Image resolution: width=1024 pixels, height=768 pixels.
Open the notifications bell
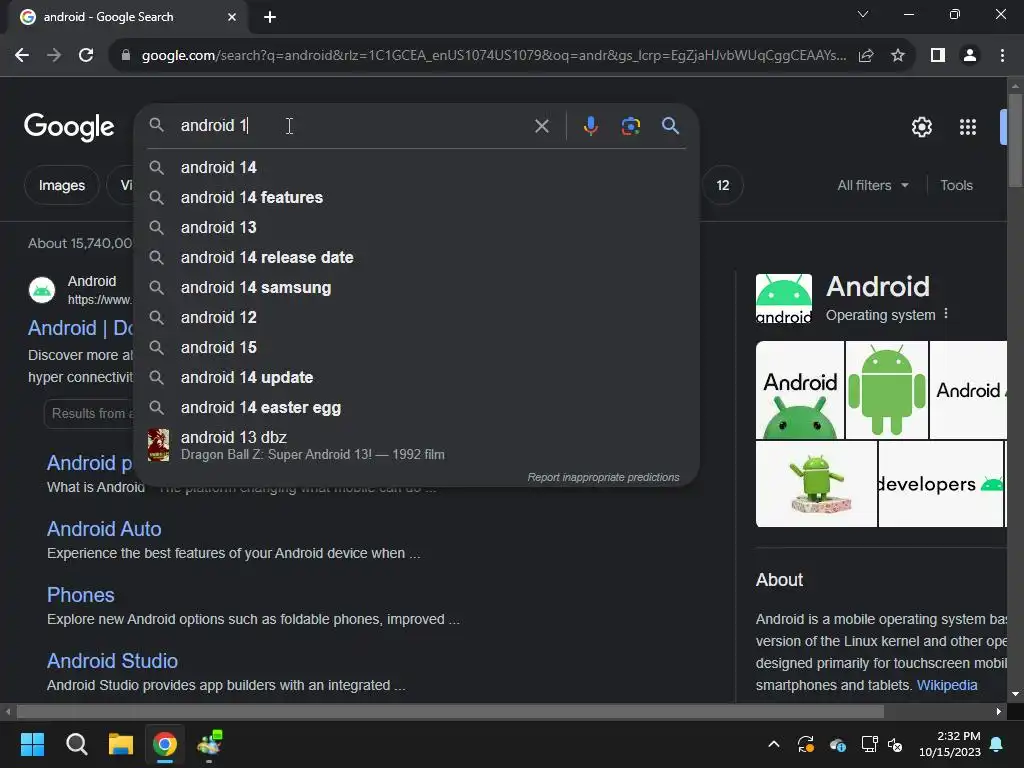tap(997, 744)
